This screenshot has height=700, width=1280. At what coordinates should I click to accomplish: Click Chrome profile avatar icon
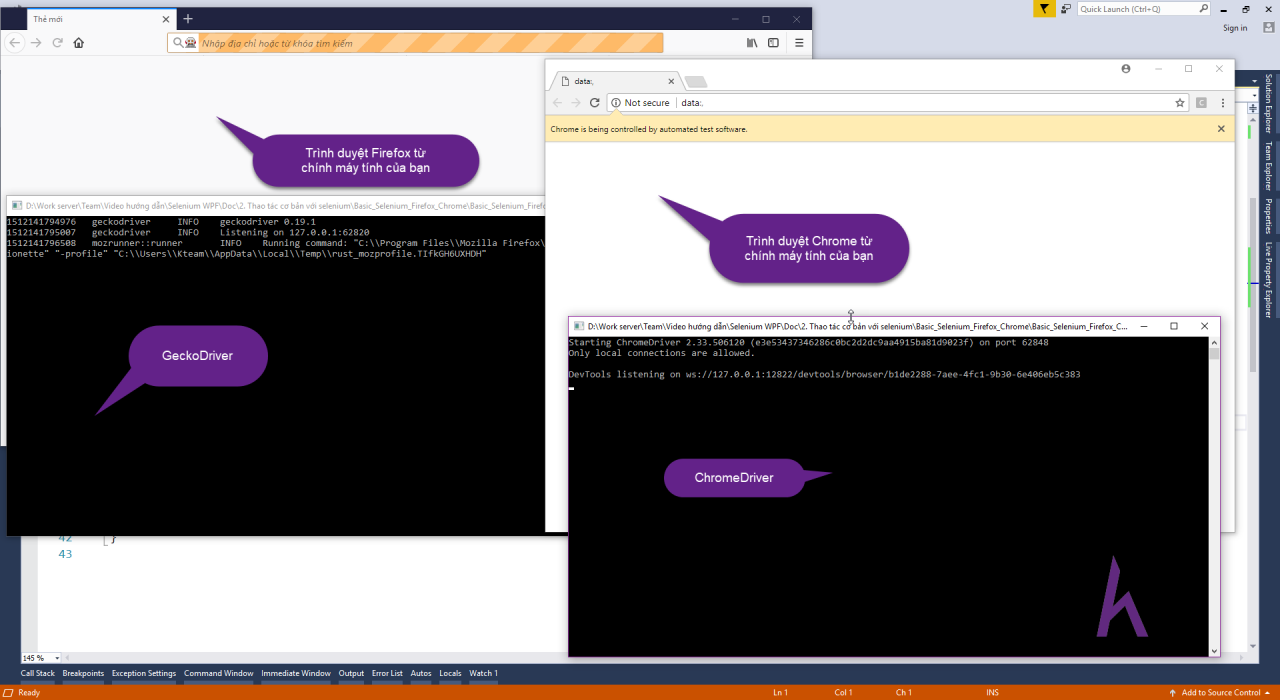pyautogui.click(x=1126, y=69)
